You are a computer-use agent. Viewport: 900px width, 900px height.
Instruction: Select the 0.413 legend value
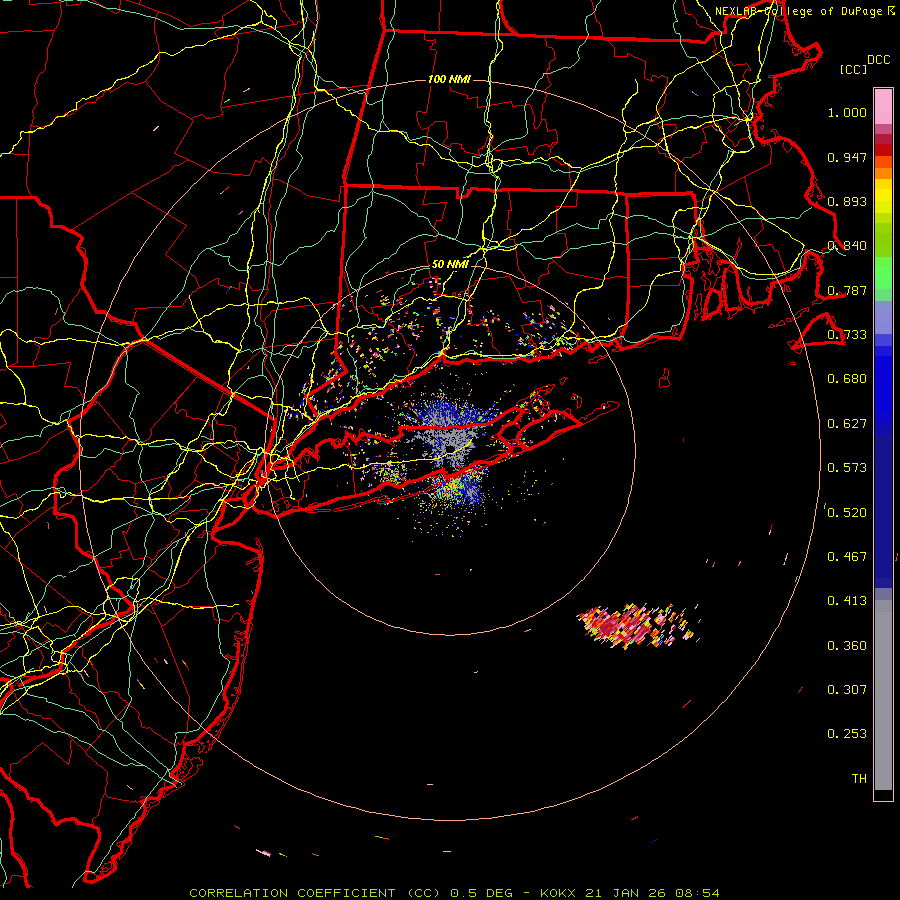click(x=847, y=601)
